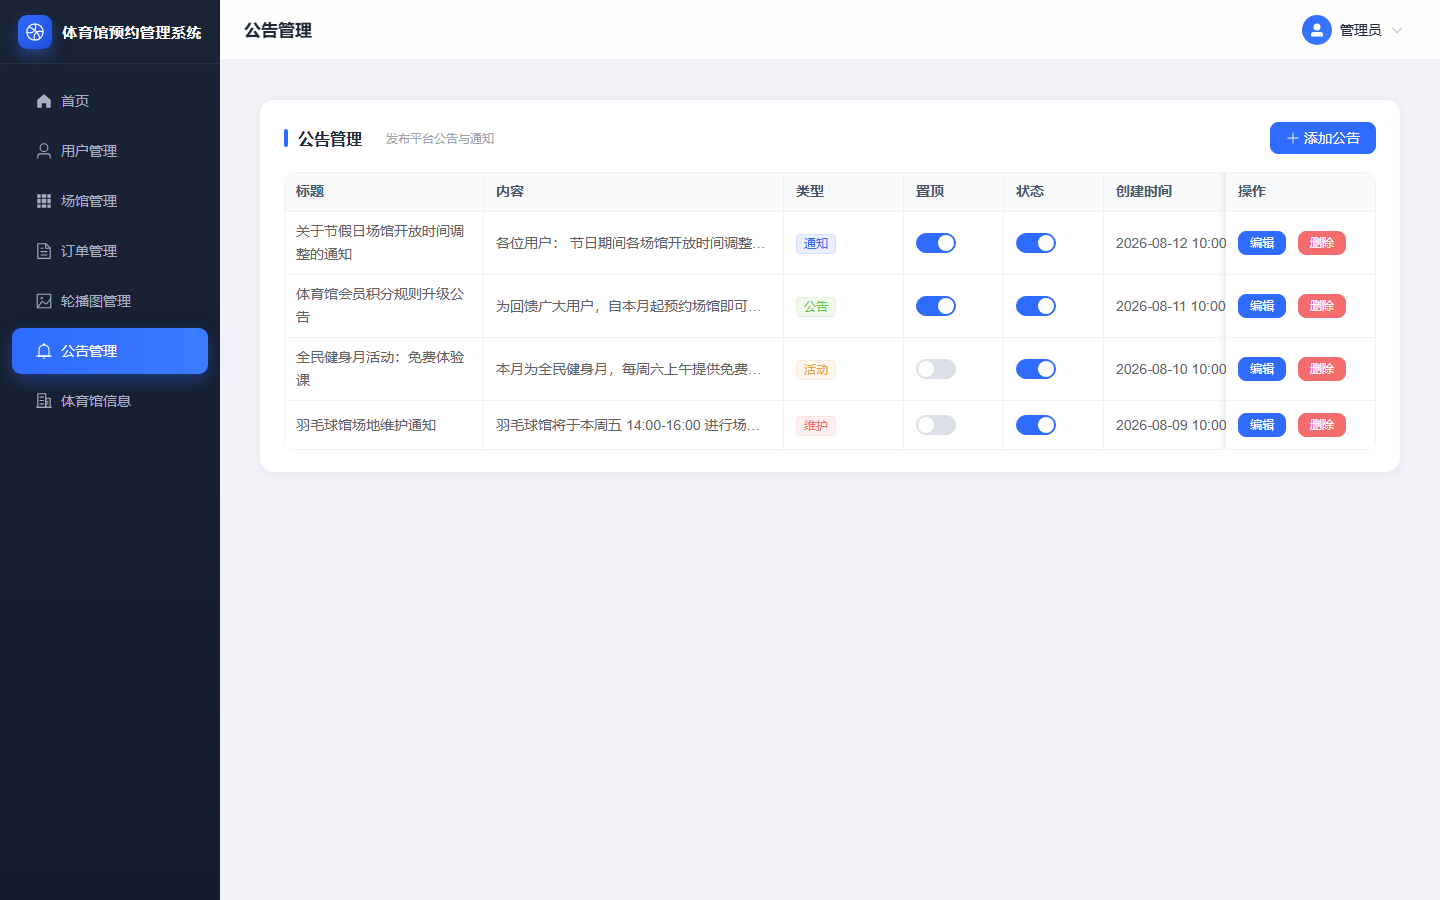1440x900 pixels.
Task: Edit the 全民健身月活动 announcement
Action: coord(1262,369)
